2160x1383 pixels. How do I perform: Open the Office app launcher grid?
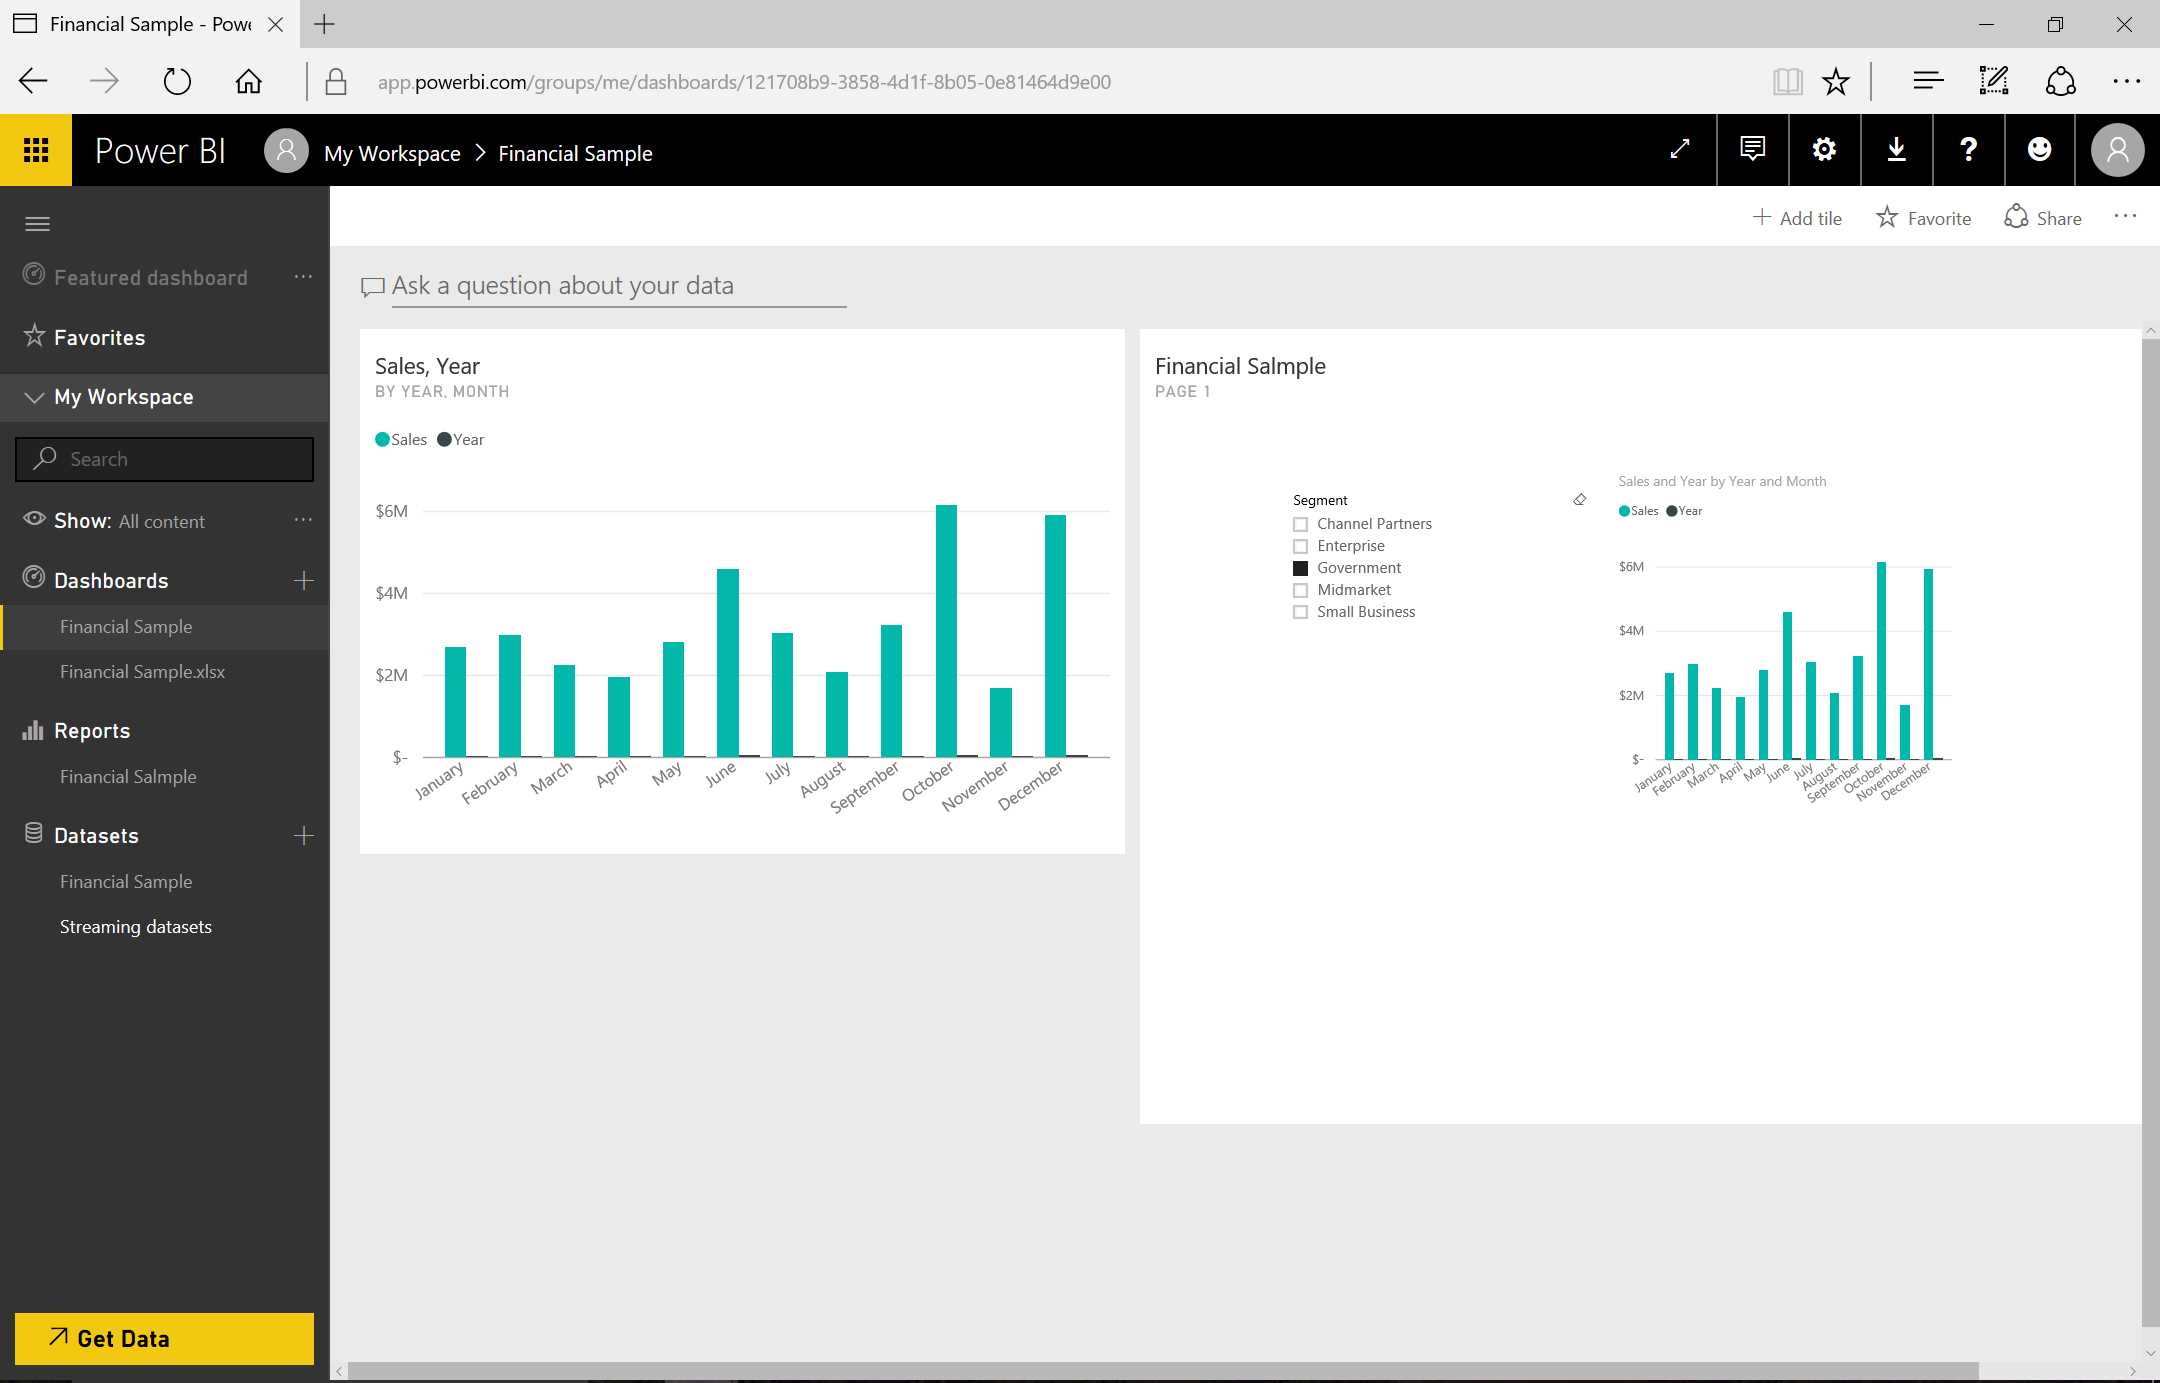36,150
